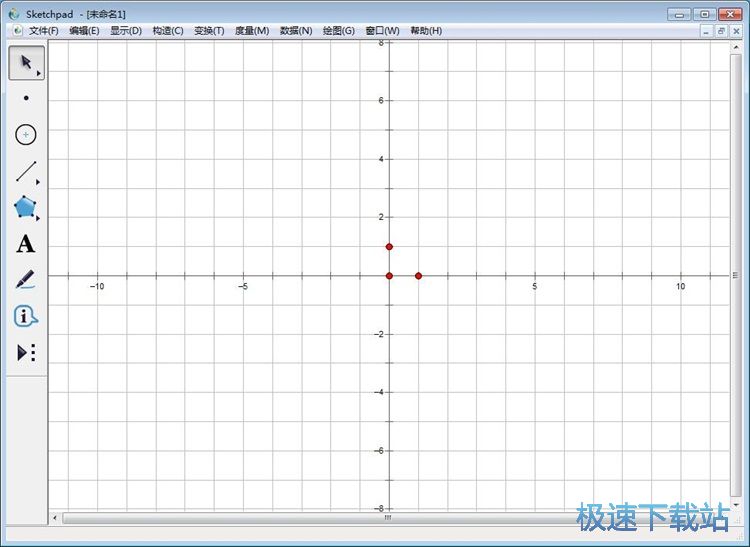The width and height of the screenshot is (750, 547).
Task: Select the Straightedge segment tool
Action: point(26,171)
